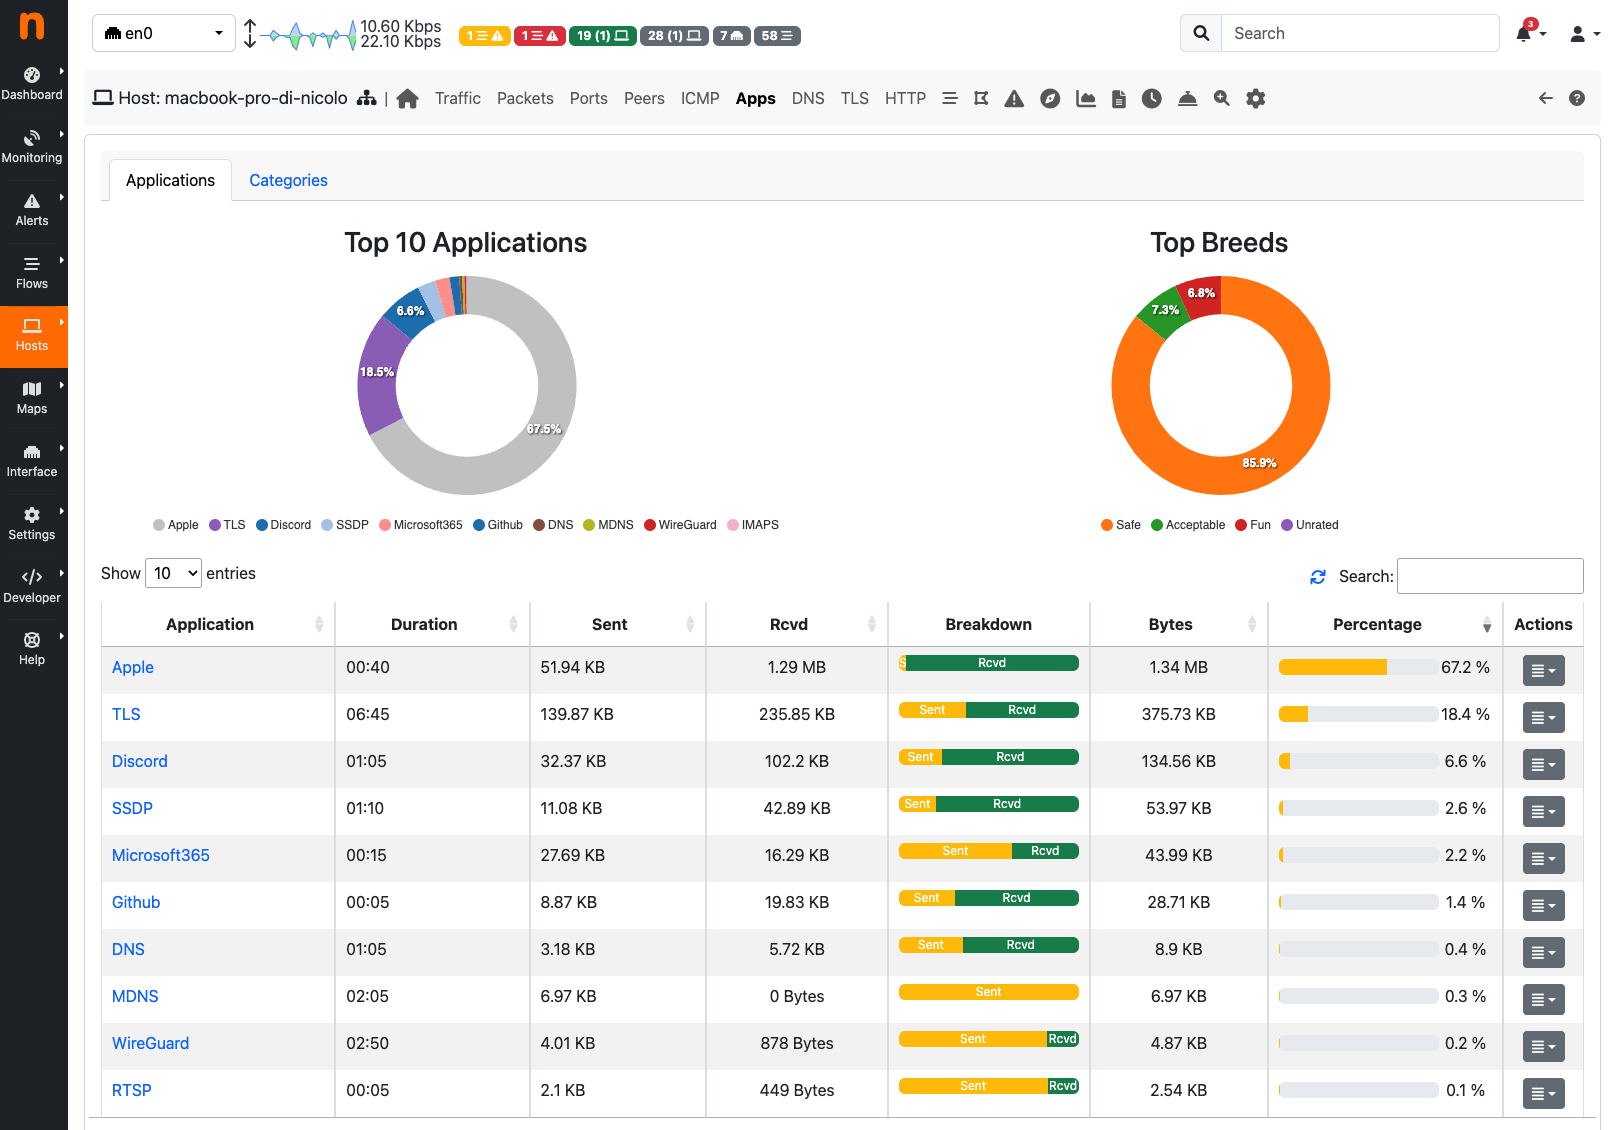Open Actions dropdown for Github row
The width and height of the screenshot is (1613, 1130).
tap(1543, 906)
